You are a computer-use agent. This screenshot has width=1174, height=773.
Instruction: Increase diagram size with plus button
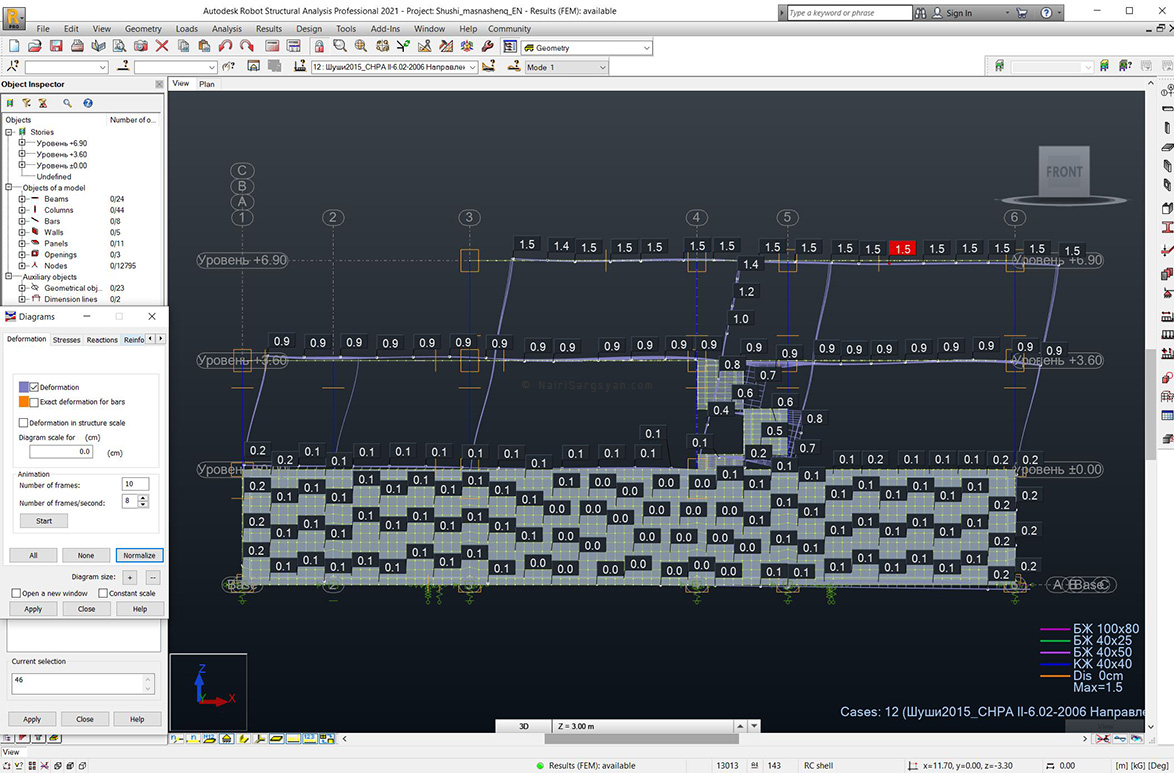click(130, 578)
